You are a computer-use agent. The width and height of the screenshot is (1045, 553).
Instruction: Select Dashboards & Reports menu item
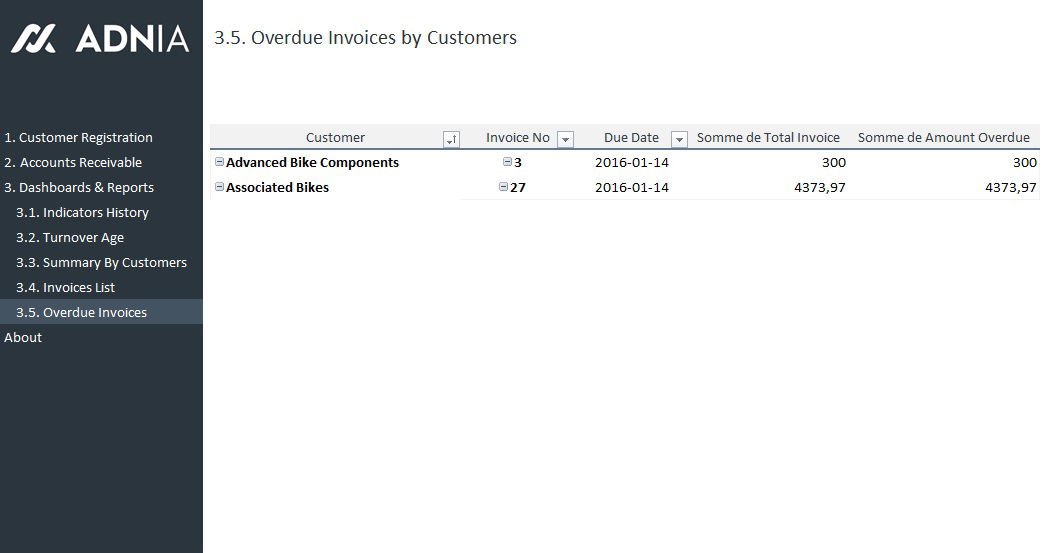coord(79,188)
